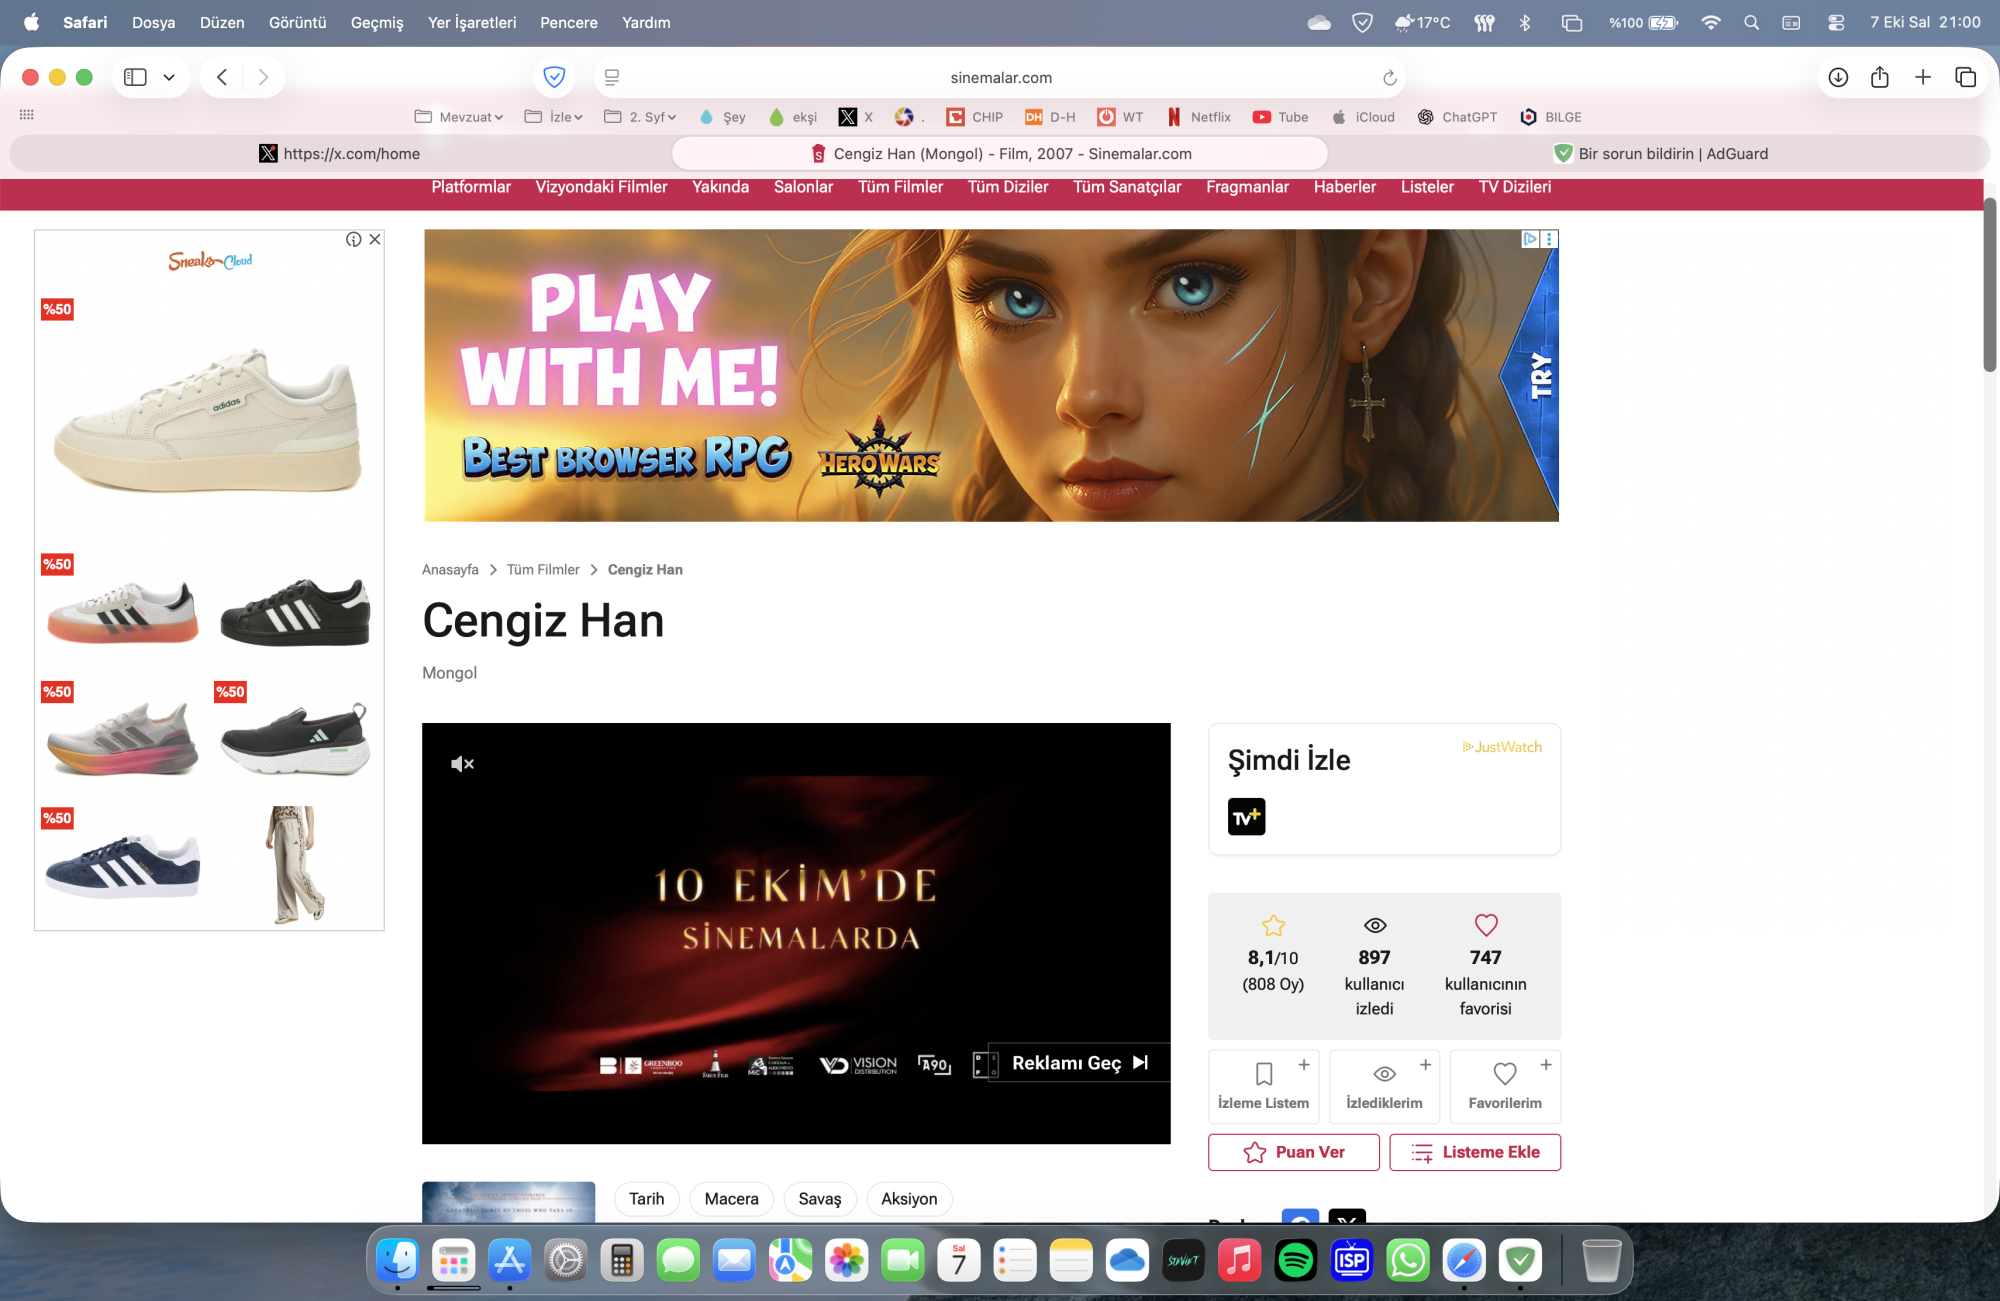2000x1301 pixels.
Task: Click the Safari share icon
Action: coord(1880,77)
